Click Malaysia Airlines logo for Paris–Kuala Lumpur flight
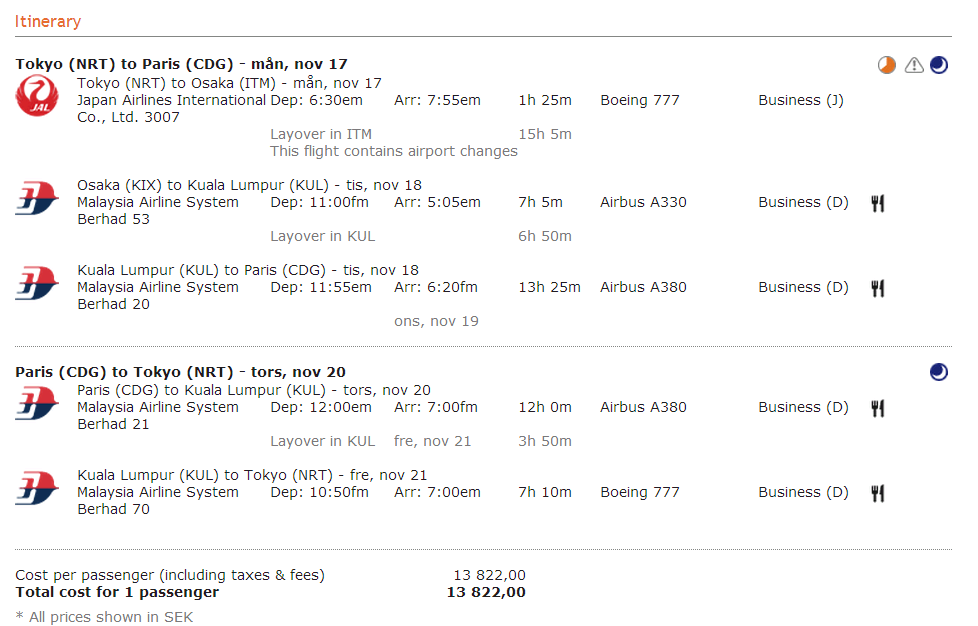Image resolution: width=978 pixels, height=626 pixels. [37, 404]
